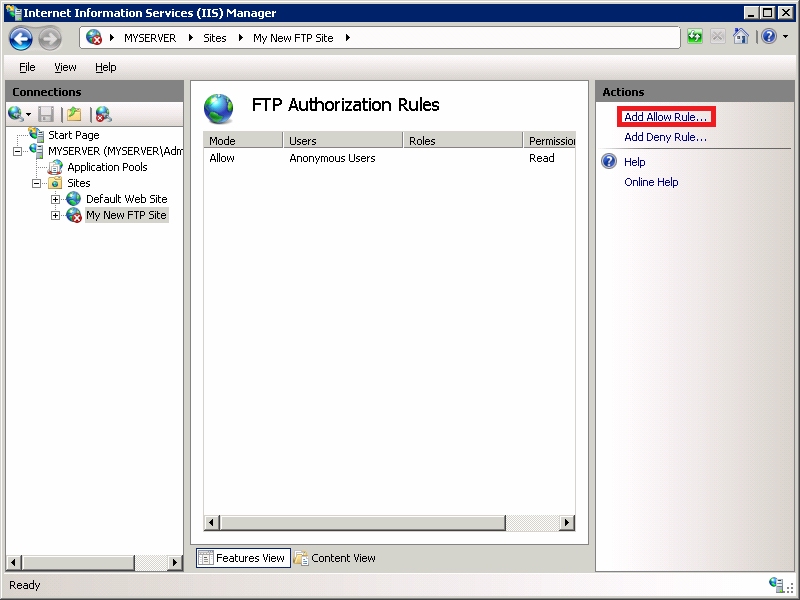This screenshot has height=600, width=800.
Task: Open the File menu
Action: point(27,67)
